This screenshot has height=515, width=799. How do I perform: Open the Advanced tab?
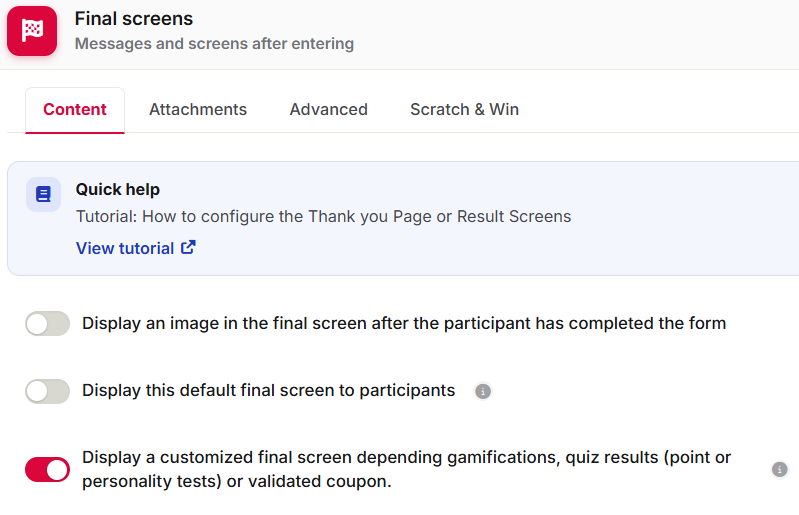click(329, 110)
